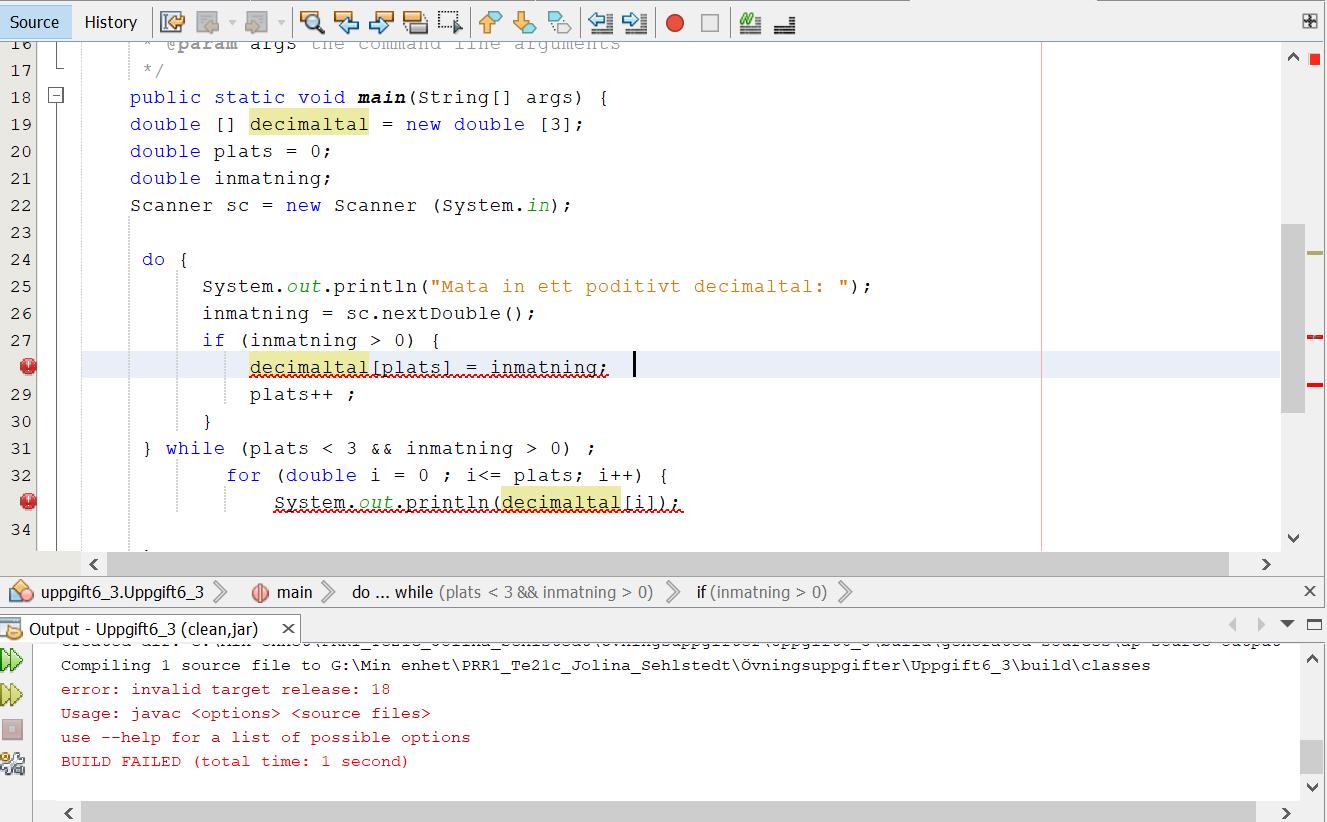Toggle Highlight Search with the stacked windows icon
The image size is (1327, 822).
point(415,22)
